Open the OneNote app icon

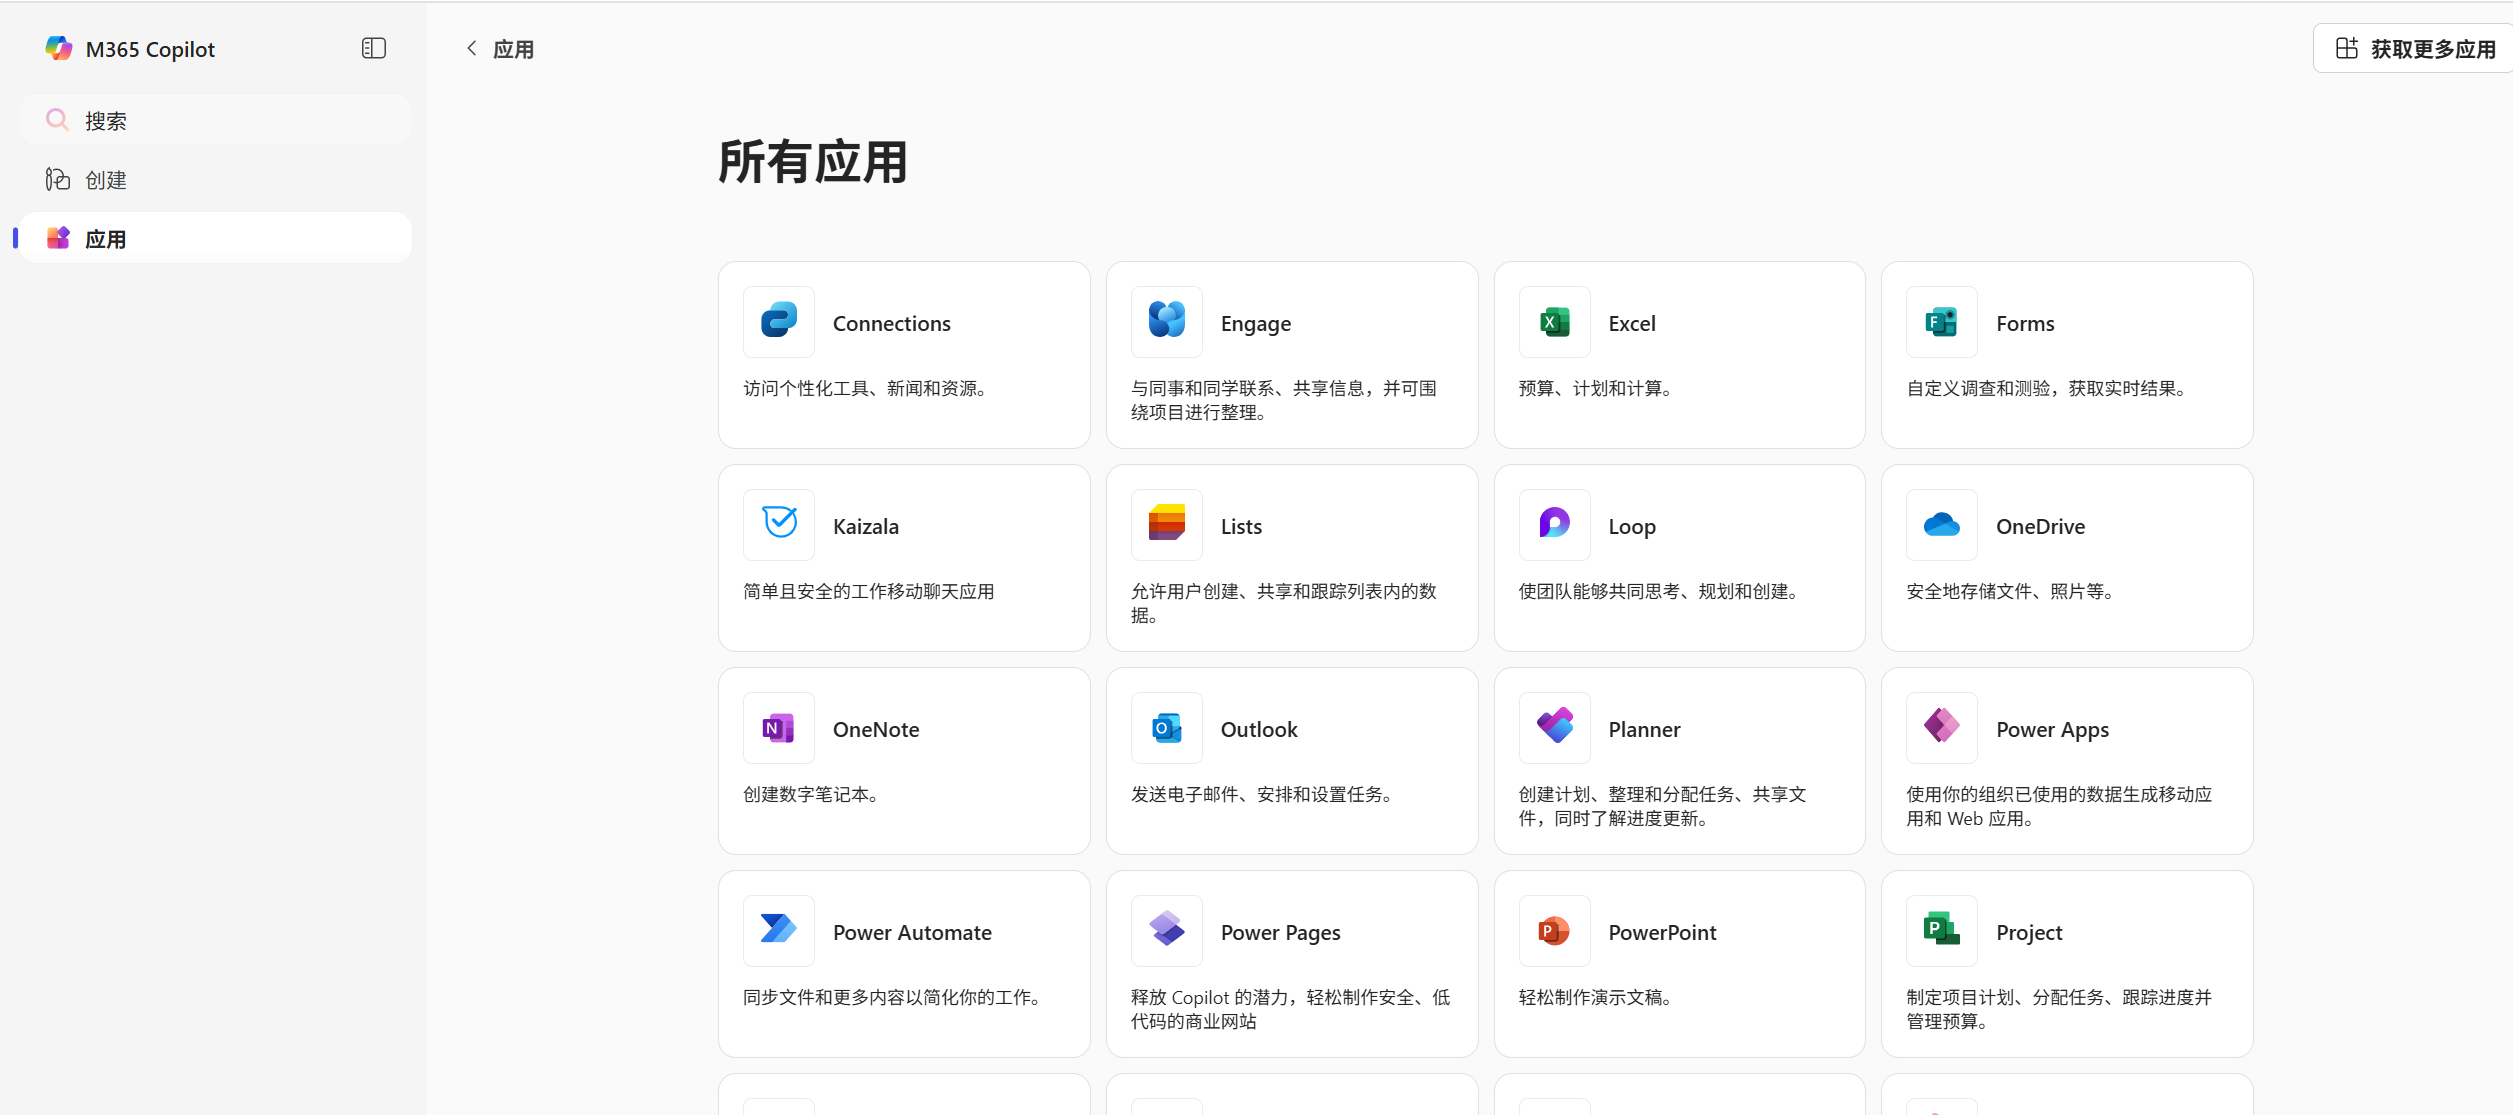click(778, 728)
